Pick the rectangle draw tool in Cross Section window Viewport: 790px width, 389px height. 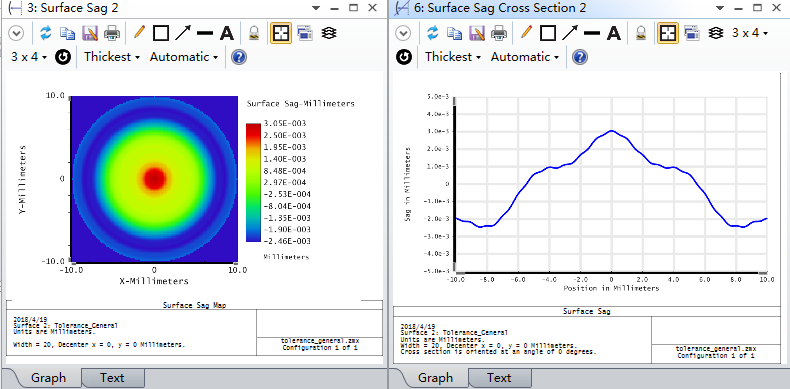[x=548, y=33]
